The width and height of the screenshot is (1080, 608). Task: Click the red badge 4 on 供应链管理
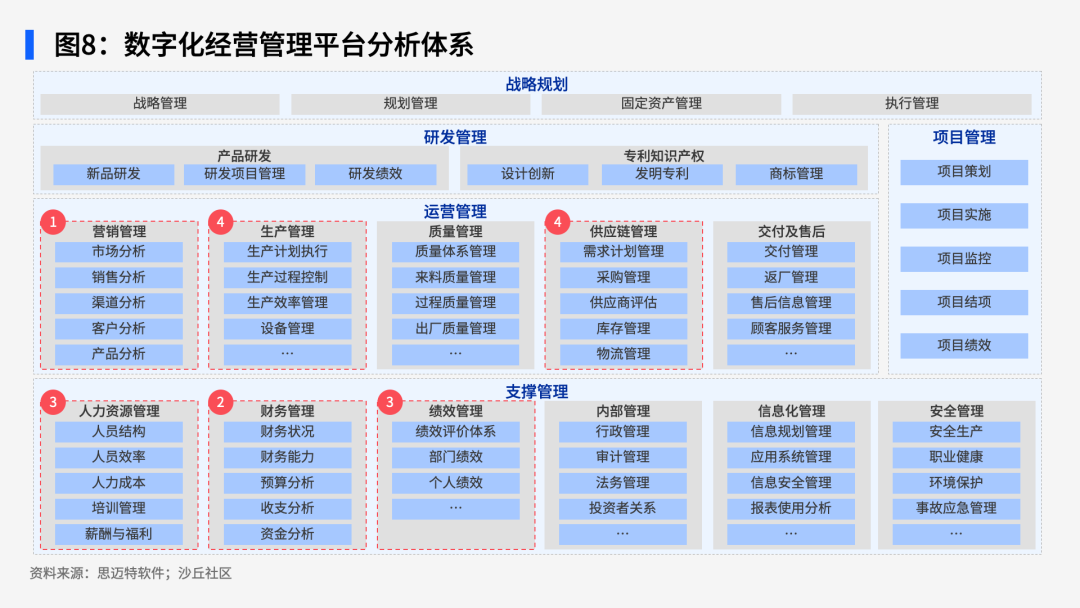coord(556,221)
